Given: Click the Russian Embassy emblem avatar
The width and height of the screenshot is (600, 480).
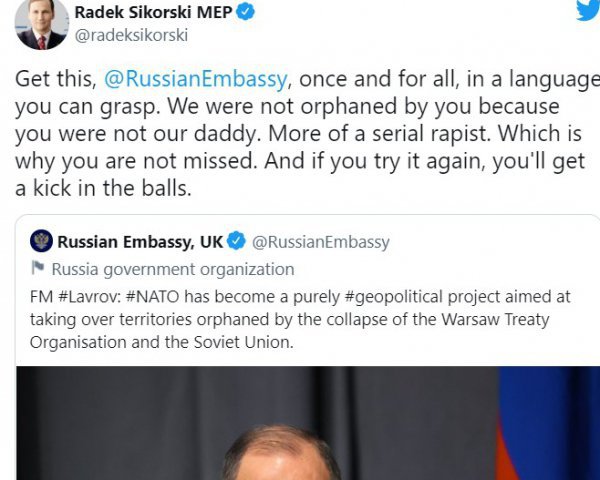Looking at the screenshot, I should pos(41,242).
